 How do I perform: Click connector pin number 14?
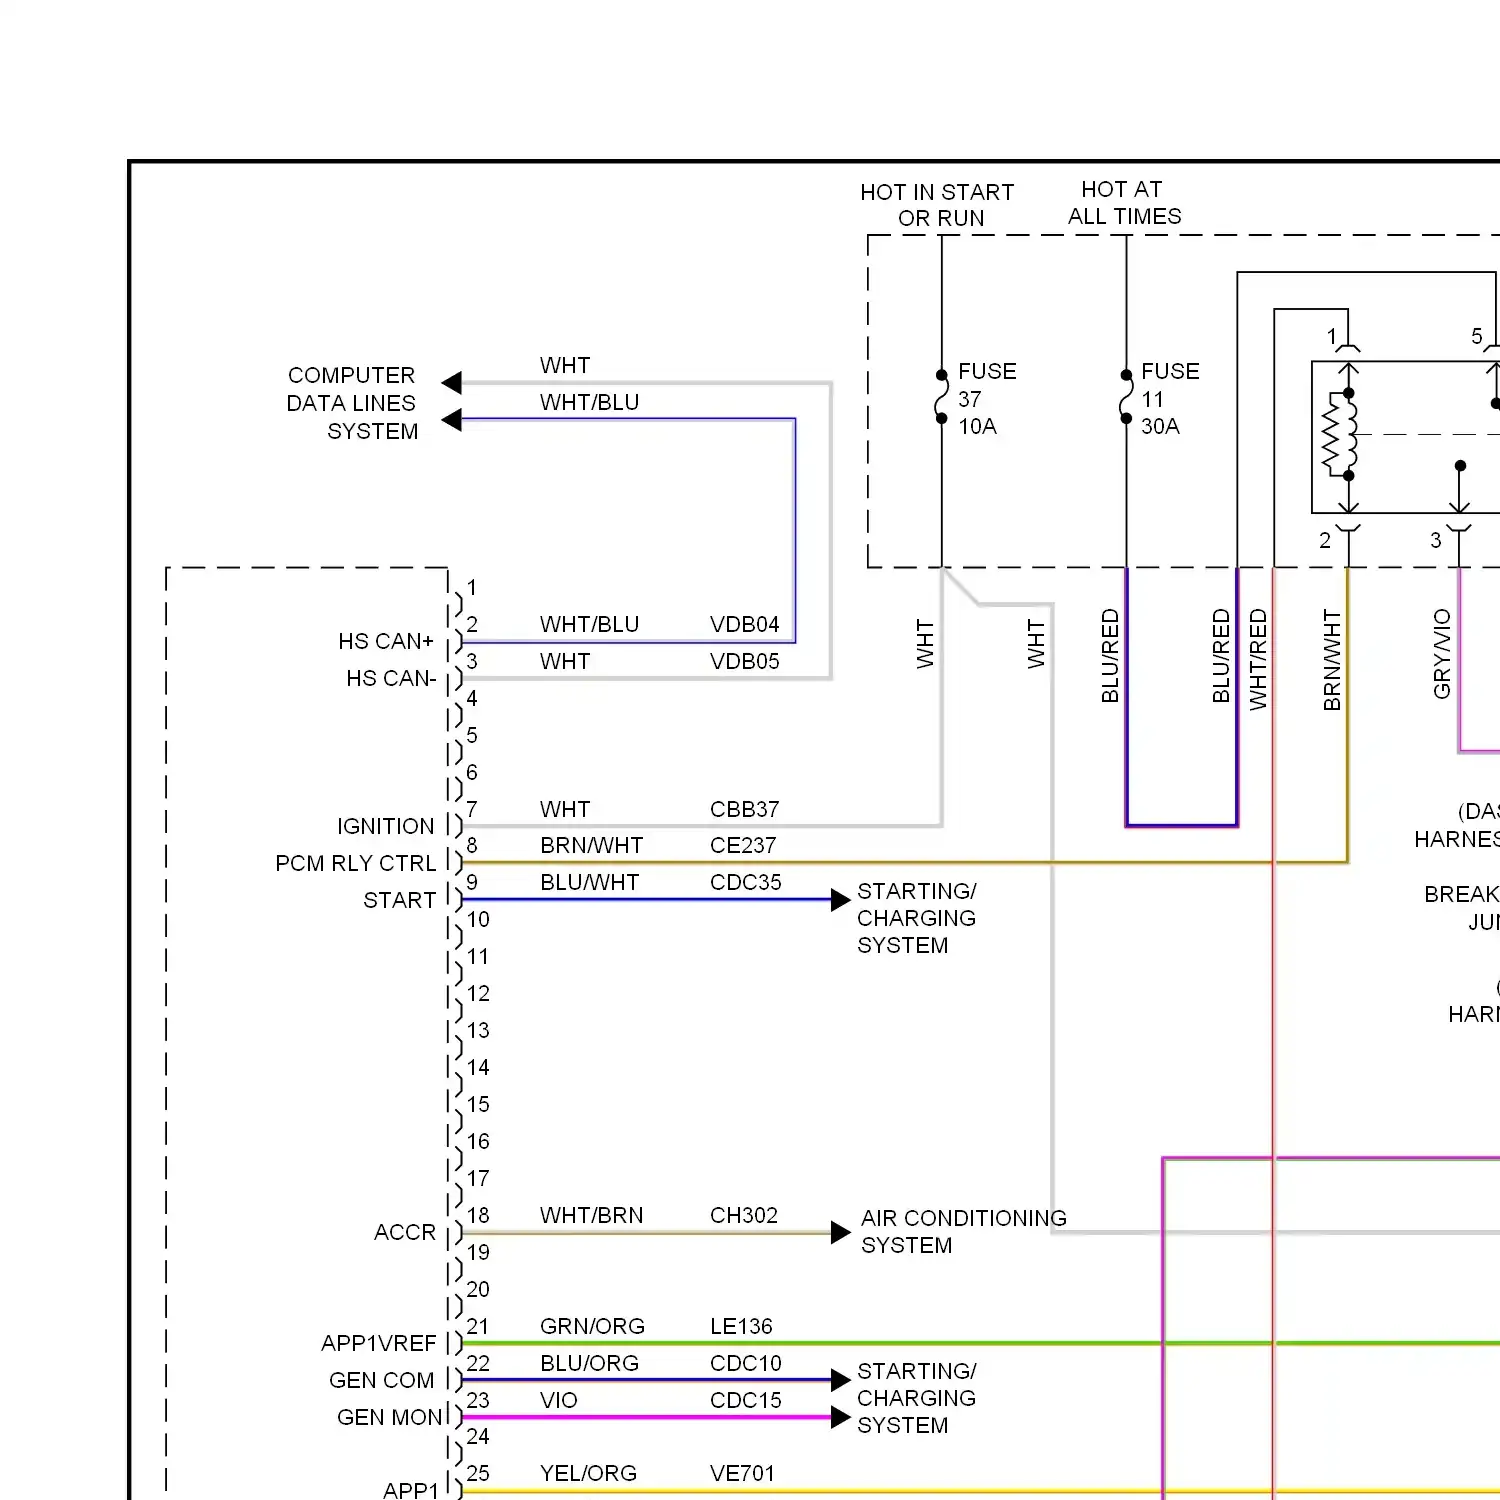coord(478,1068)
